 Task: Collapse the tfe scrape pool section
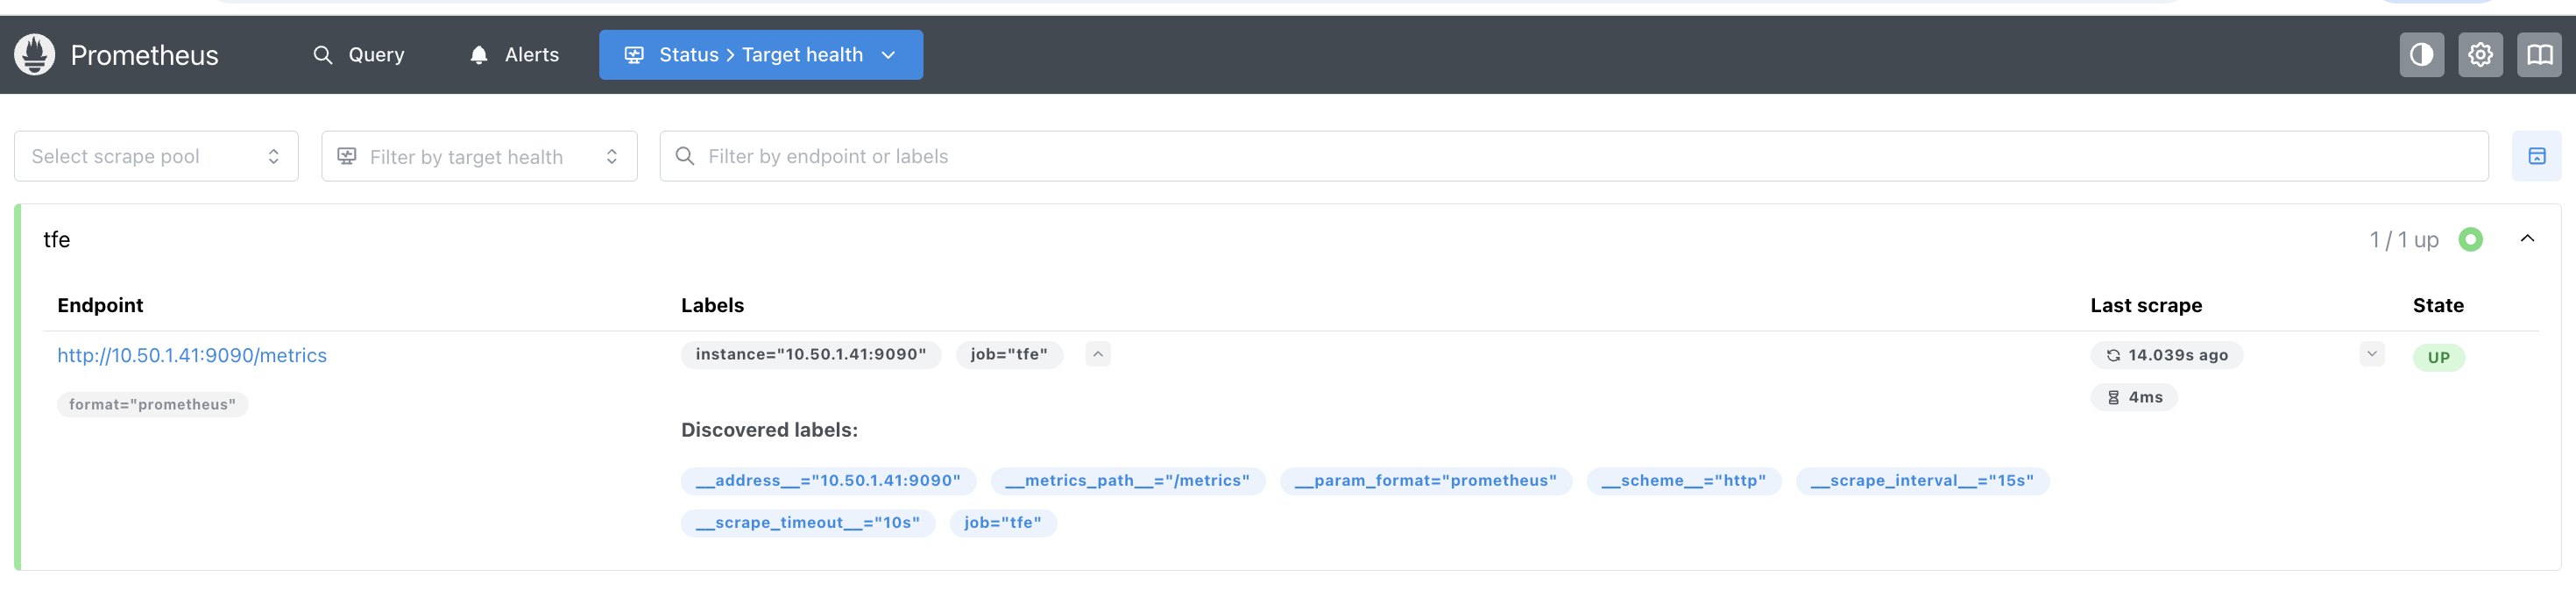point(2527,239)
